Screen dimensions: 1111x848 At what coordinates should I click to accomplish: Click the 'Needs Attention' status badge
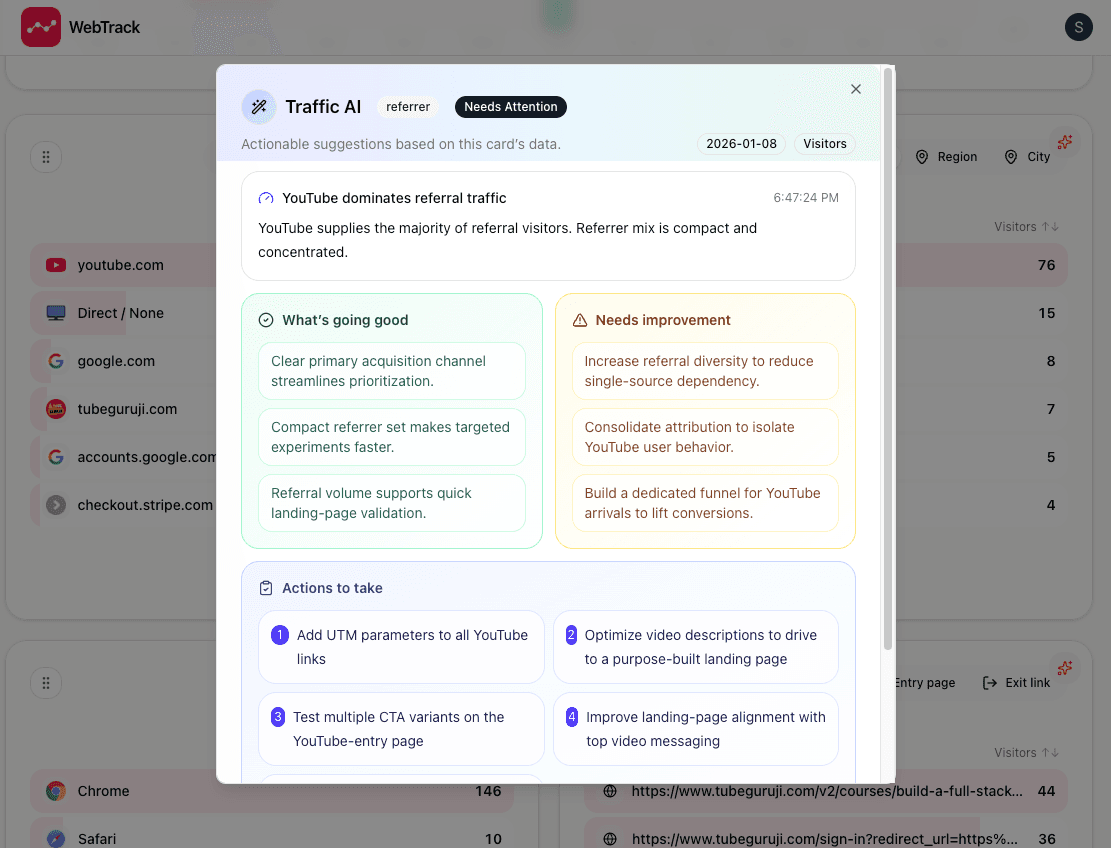[510, 107]
